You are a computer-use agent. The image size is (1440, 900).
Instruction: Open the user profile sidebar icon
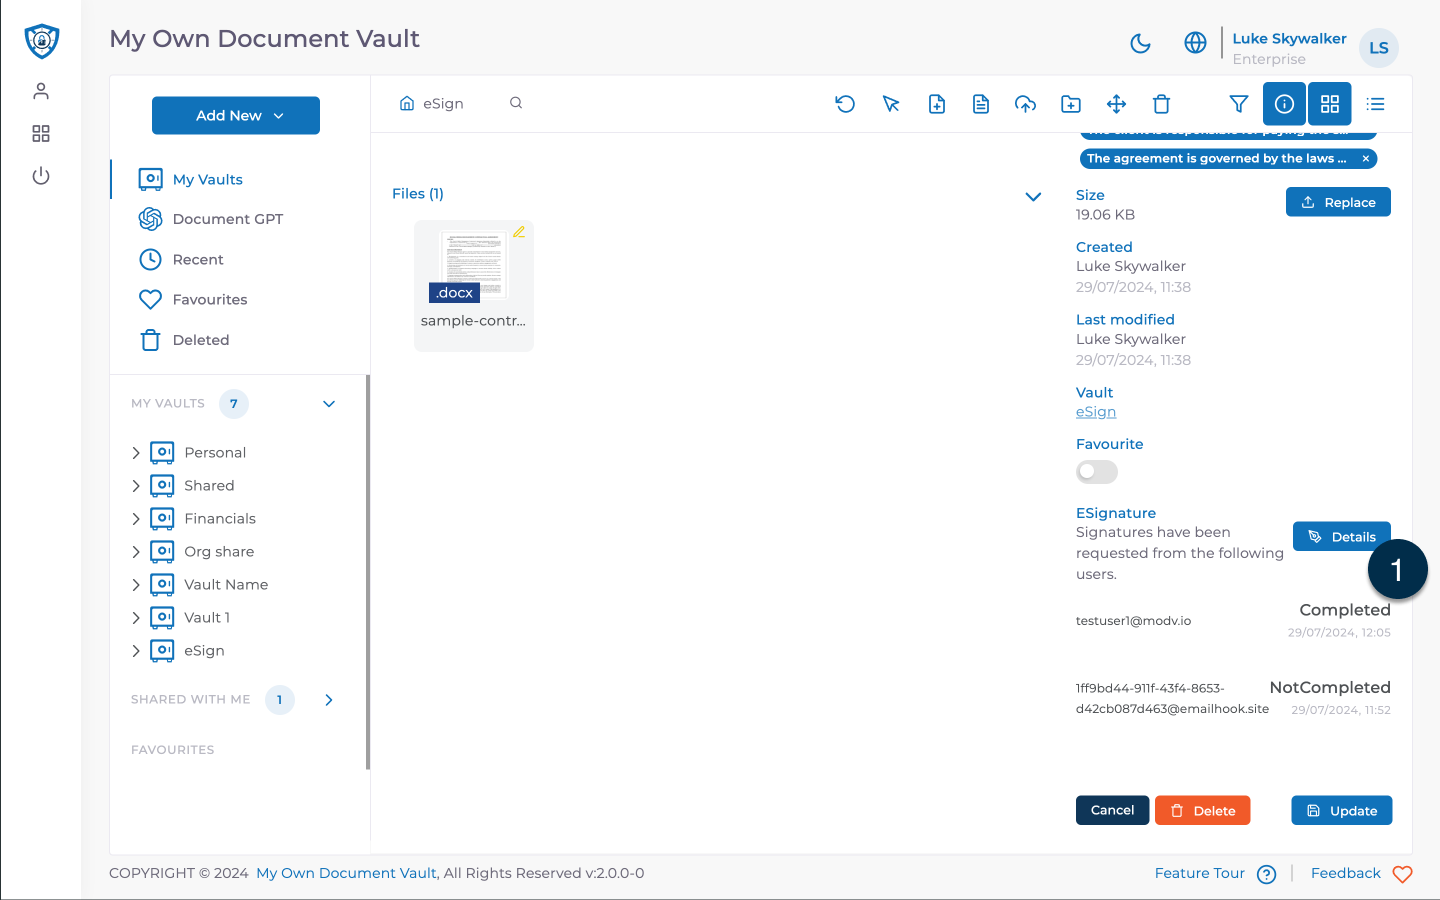point(41,91)
